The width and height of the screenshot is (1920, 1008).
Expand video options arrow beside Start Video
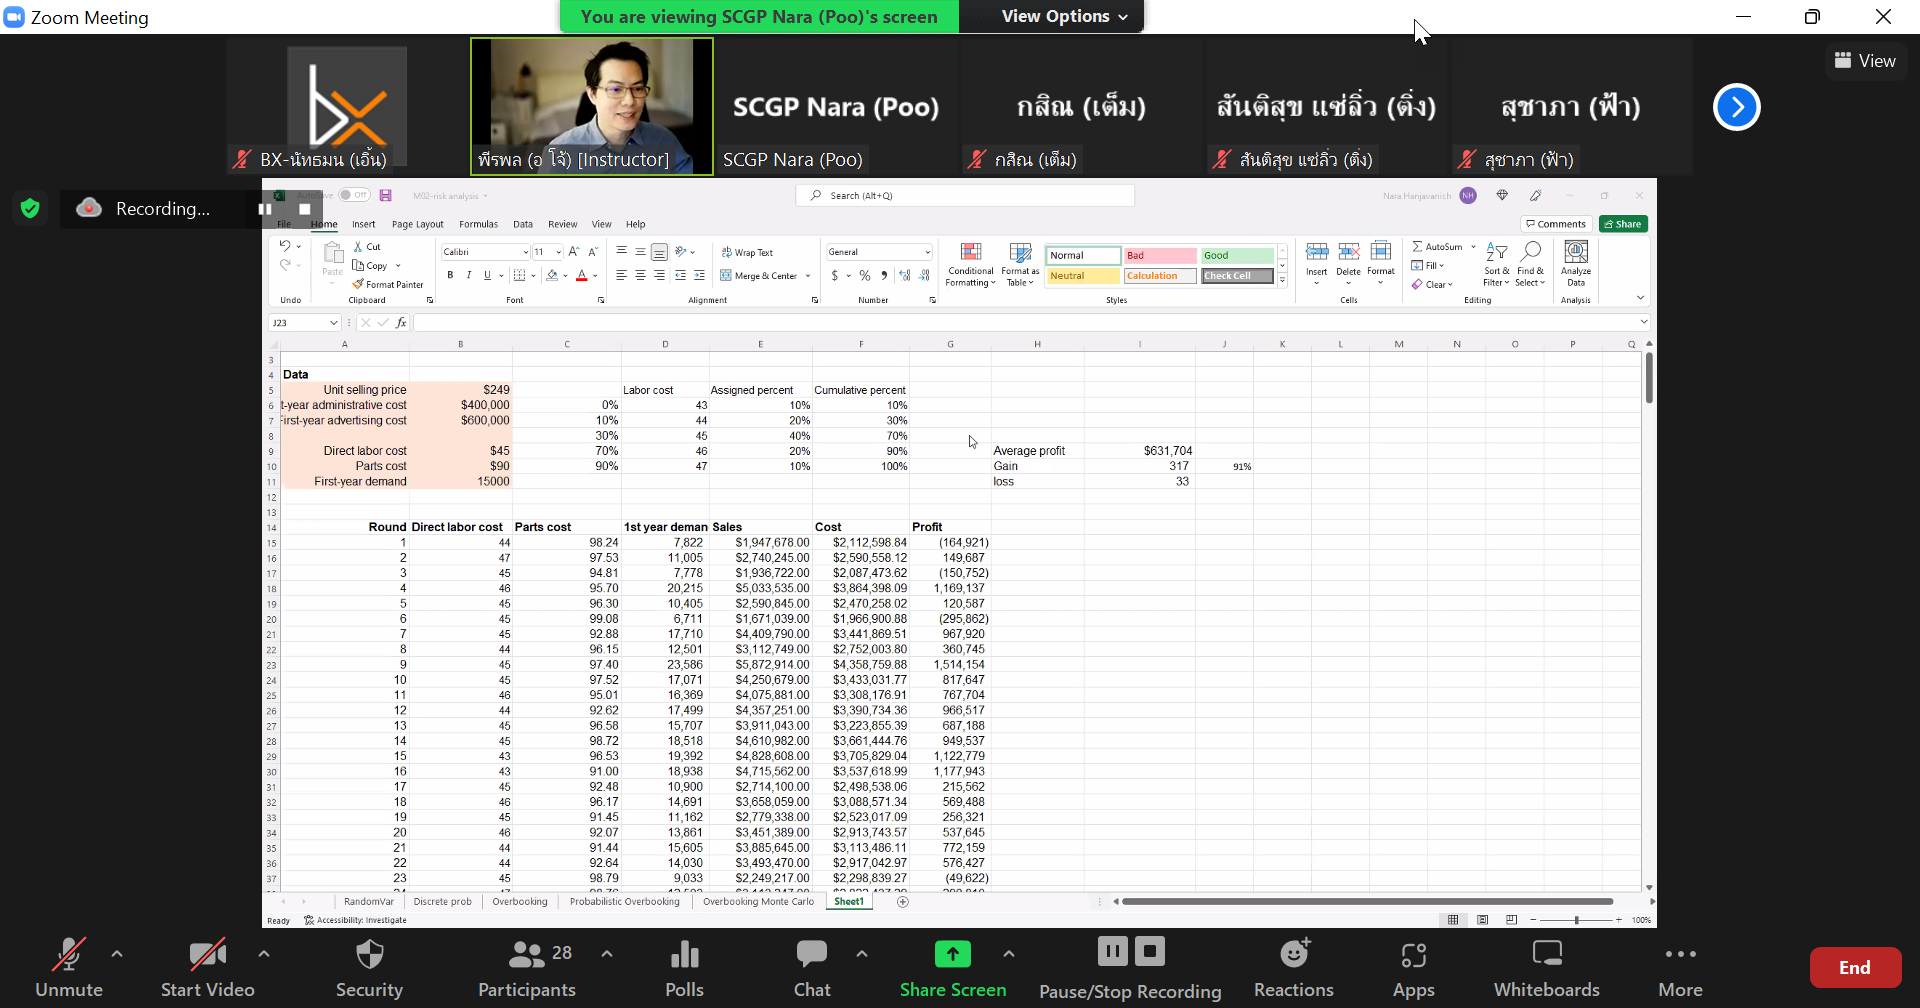click(x=264, y=954)
